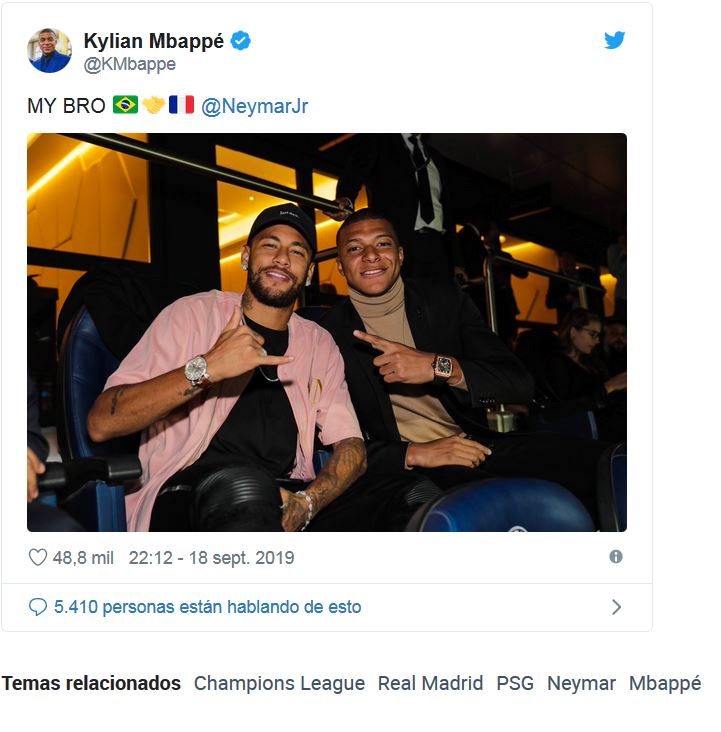Like the tweet with heart icon

pos(38,558)
